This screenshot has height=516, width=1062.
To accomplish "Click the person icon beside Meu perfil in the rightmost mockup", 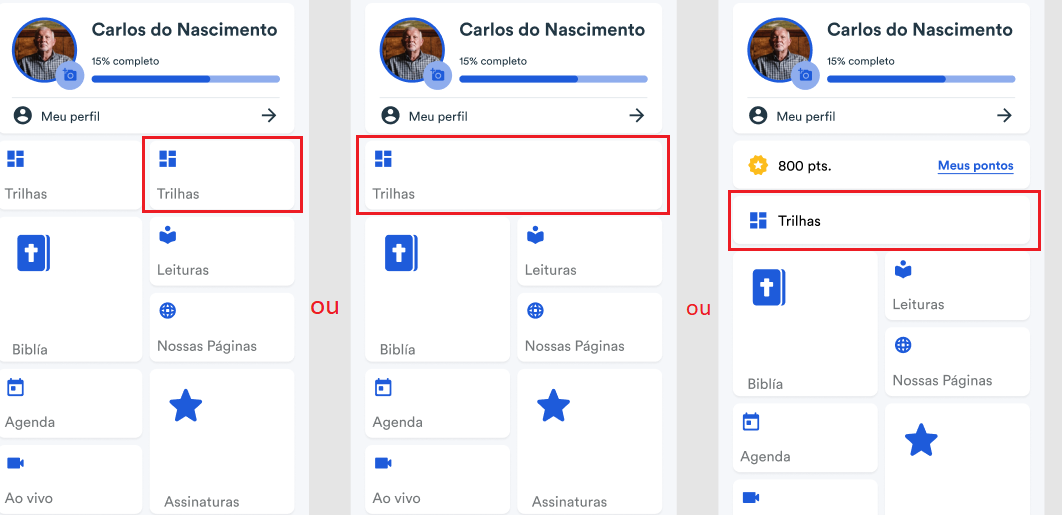I will [758, 116].
